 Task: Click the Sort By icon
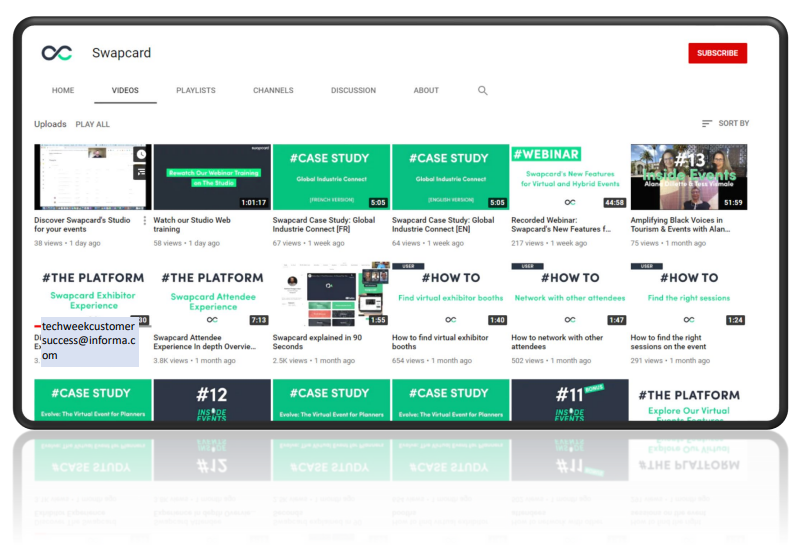pos(707,124)
